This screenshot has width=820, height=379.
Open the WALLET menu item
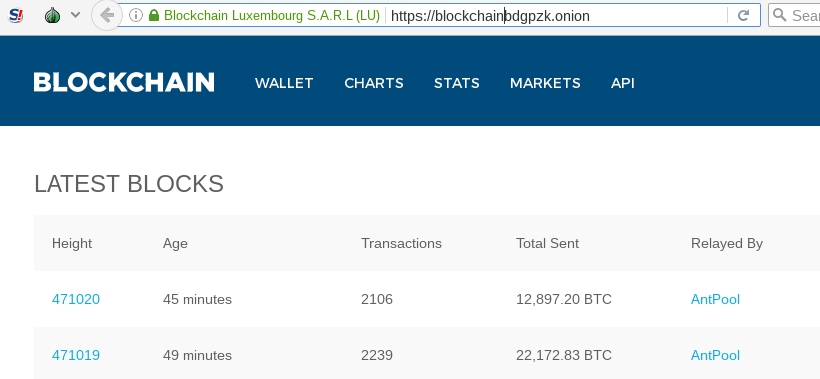(x=284, y=83)
